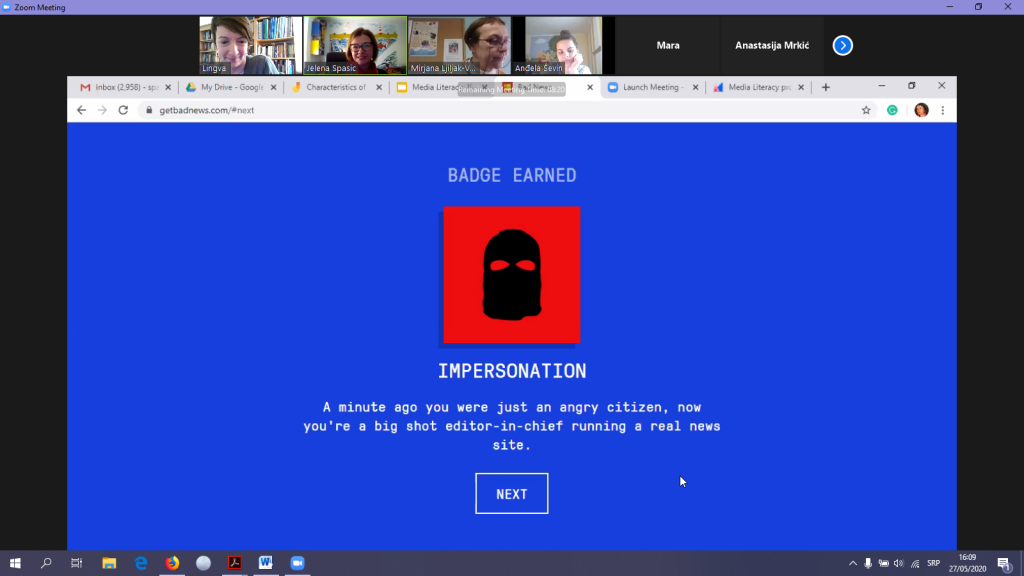
Task: Select Lingva participant video
Action: point(251,45)
